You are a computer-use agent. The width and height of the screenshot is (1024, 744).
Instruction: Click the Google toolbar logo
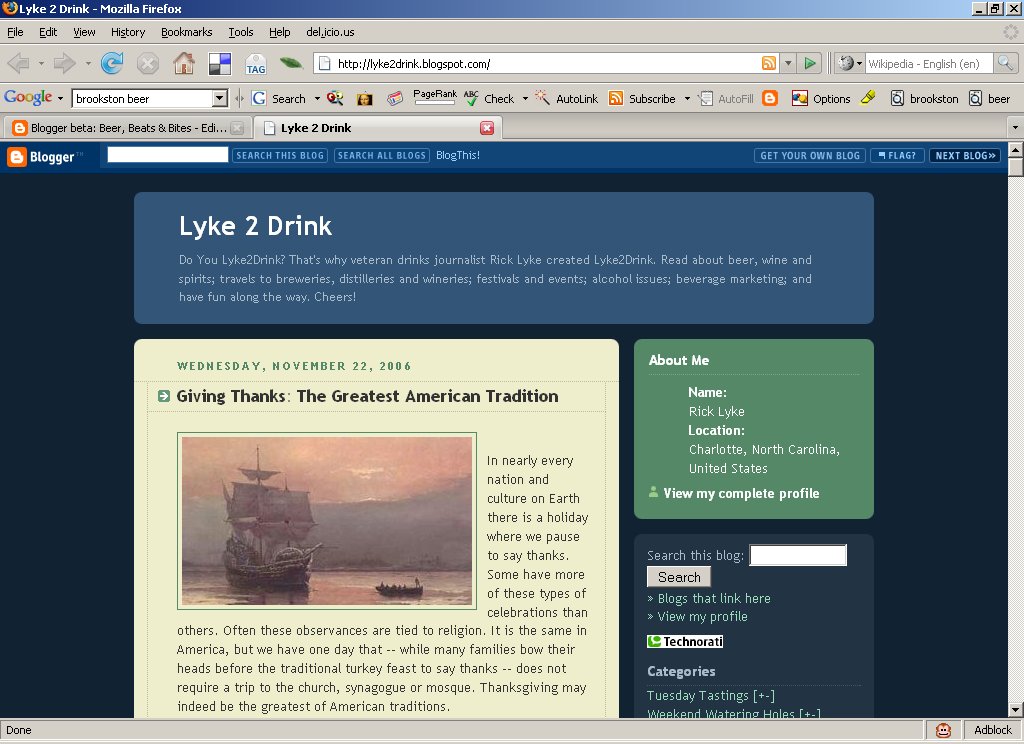[x=28, y=98]
